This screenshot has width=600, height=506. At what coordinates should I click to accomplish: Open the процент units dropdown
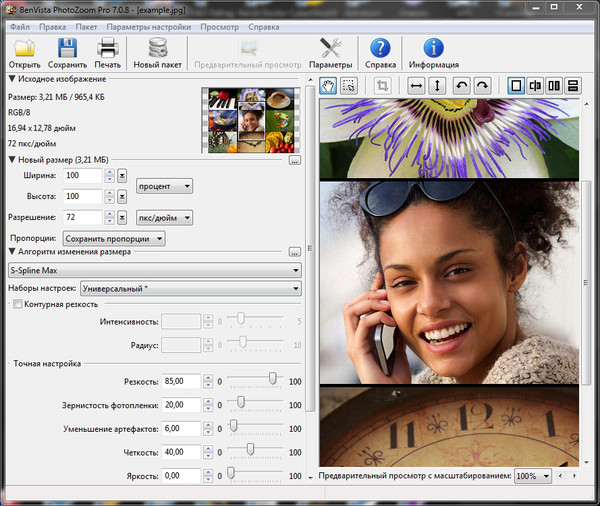pos(165,185)
